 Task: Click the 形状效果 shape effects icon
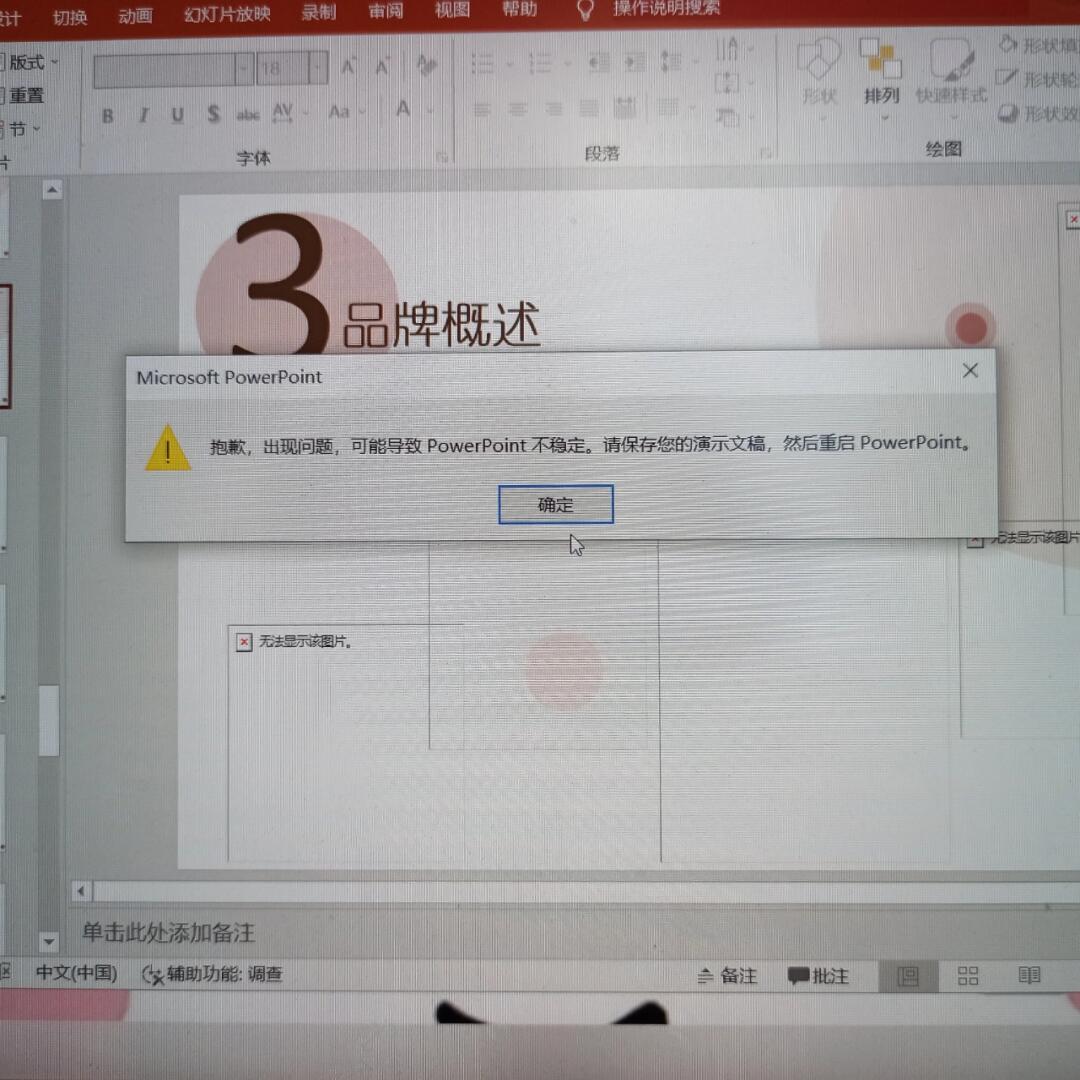(1008, 113)
